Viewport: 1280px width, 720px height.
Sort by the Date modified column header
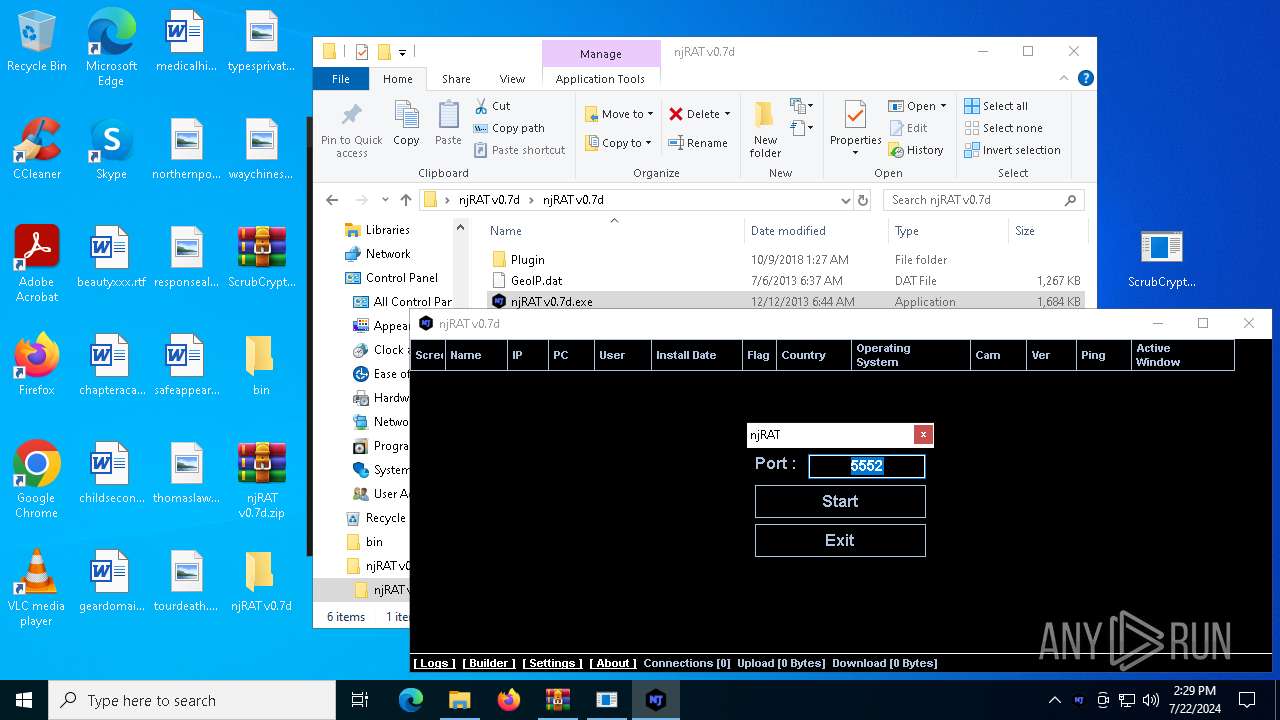point(788,231)
